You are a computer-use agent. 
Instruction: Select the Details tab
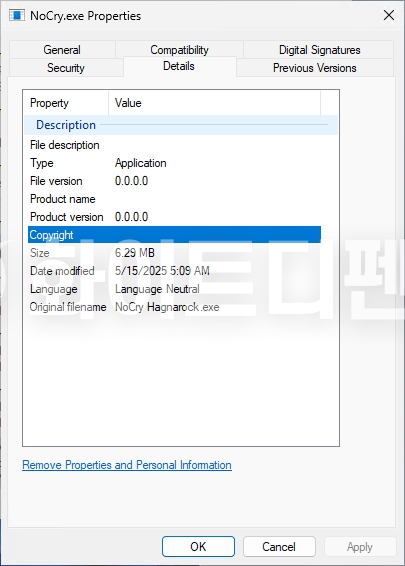click(179, 66)
